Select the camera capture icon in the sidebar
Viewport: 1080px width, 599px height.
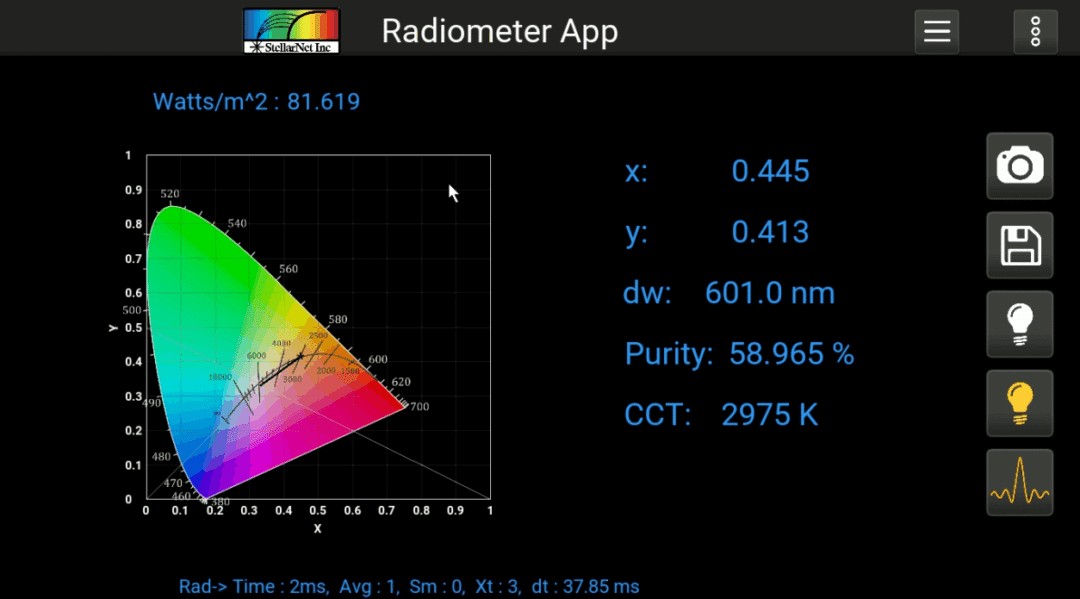pos(1019,166)
